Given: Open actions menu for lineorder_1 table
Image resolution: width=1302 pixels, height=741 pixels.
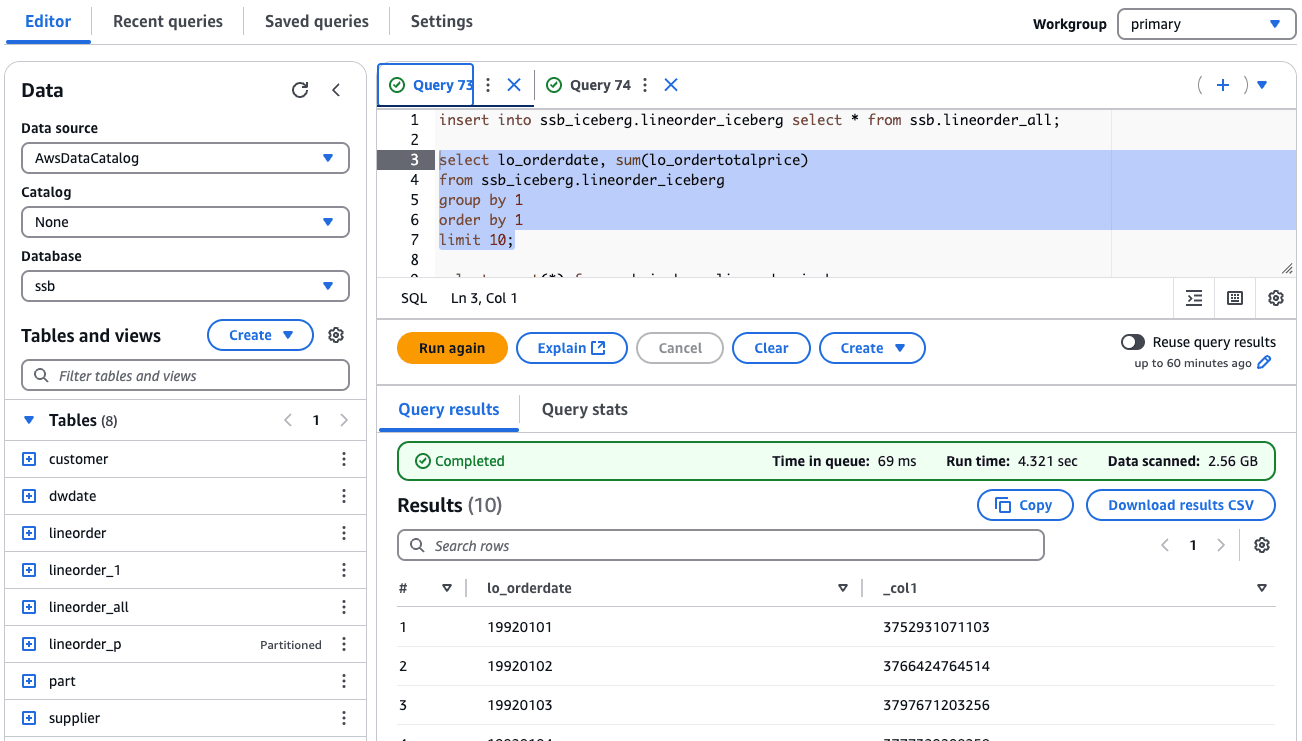Looking at the screenshot, I should (x=344, y=570).
